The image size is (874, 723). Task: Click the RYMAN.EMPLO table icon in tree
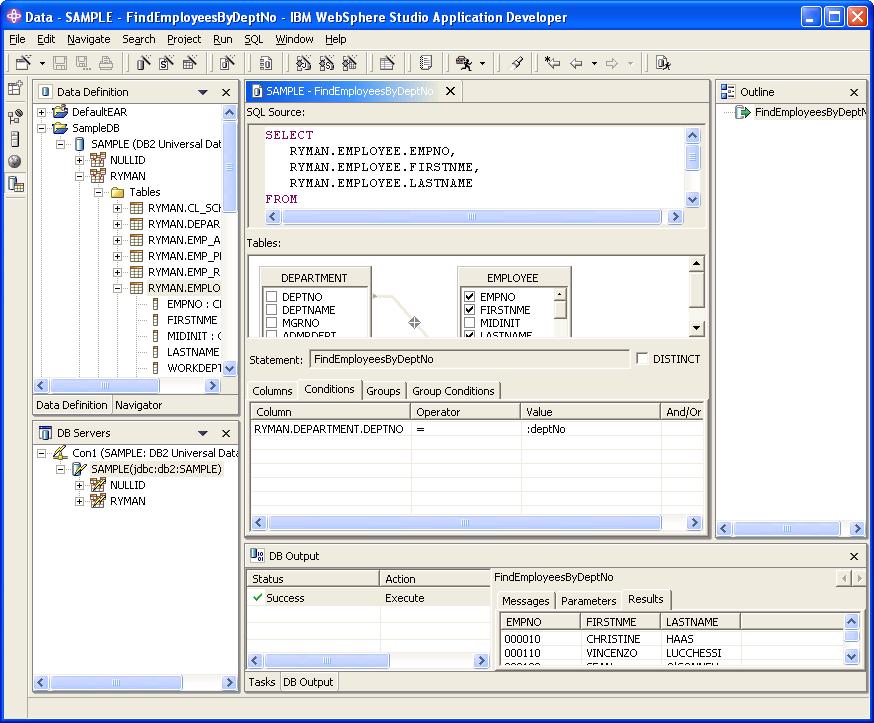click(136, 288)
